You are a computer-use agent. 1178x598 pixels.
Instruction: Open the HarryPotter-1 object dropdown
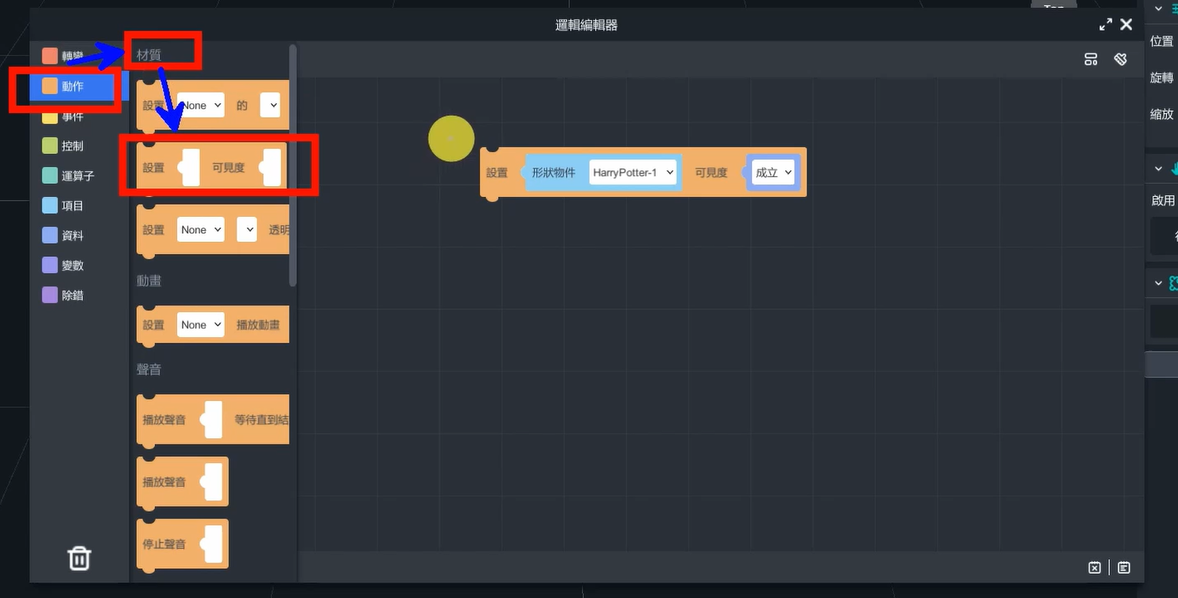point(633,173)
